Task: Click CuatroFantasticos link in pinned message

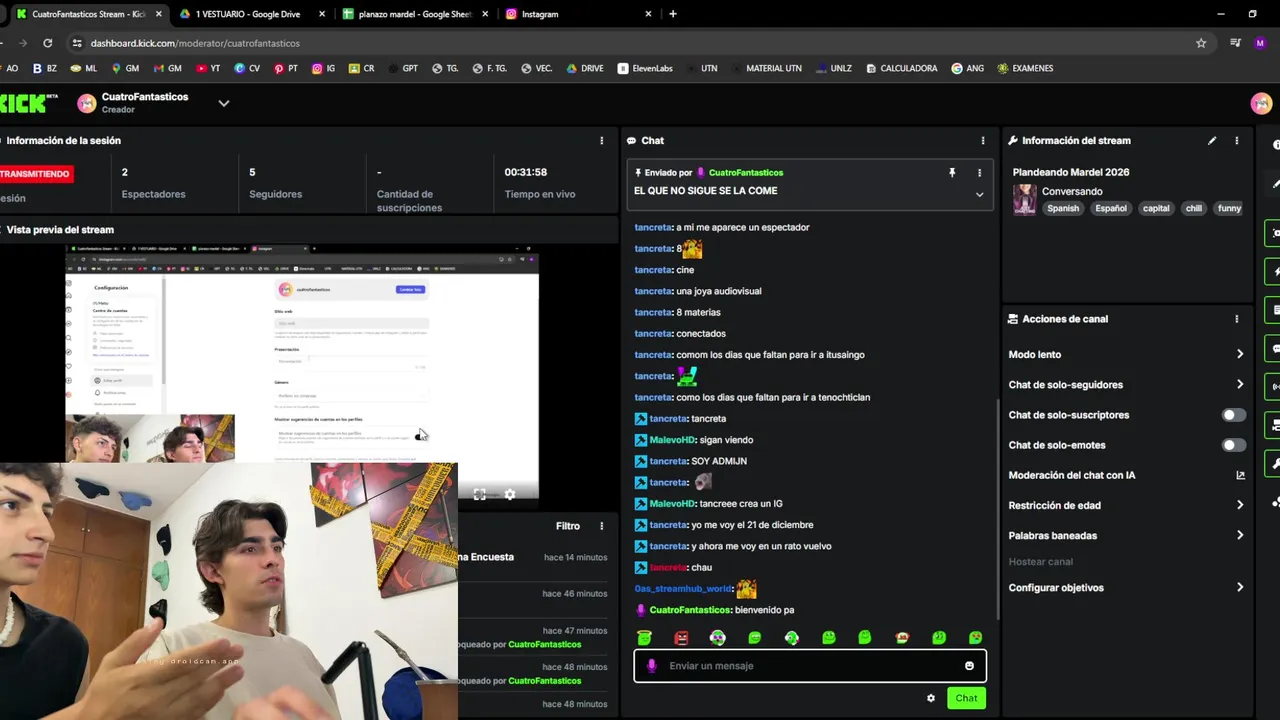Action: pyautogui.click(x=746, y=173)
